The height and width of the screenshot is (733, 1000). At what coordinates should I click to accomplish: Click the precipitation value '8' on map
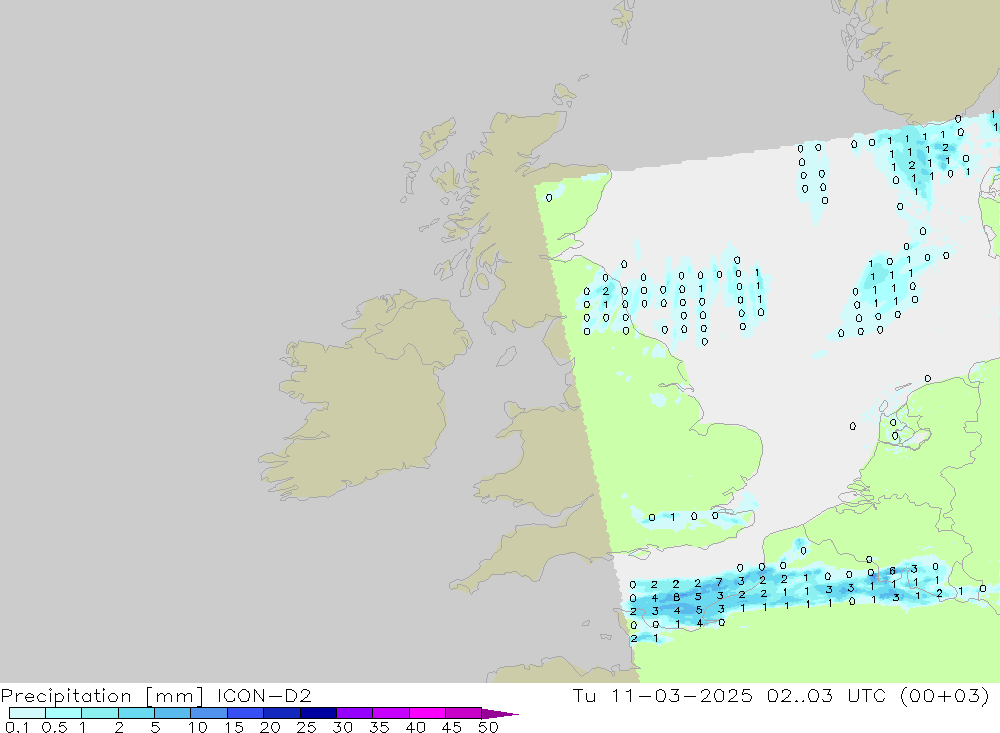(x=677, y=598)
